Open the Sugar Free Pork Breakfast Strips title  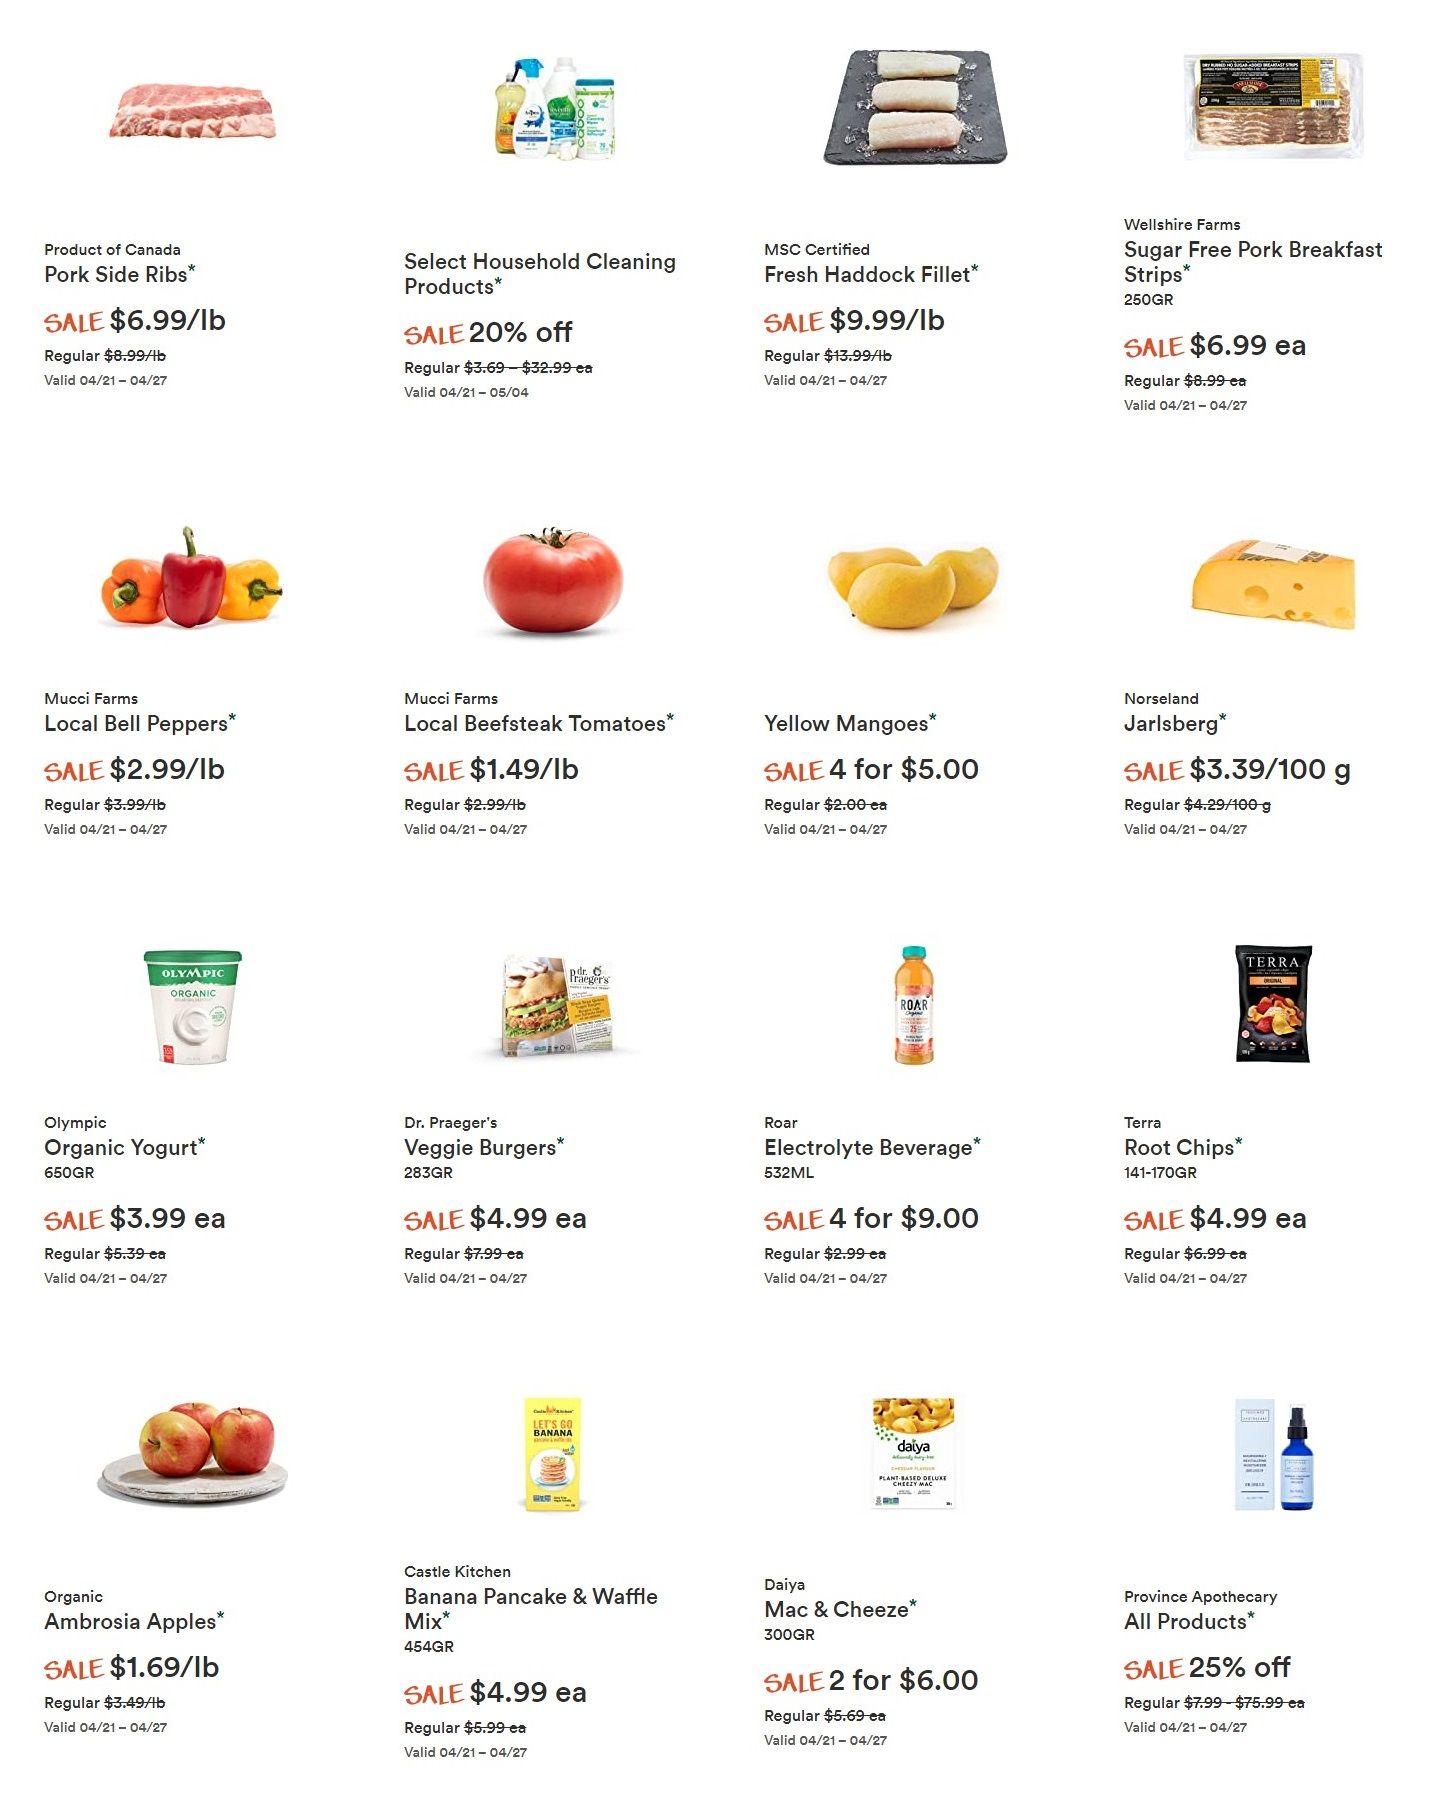tap(1253, 262)
